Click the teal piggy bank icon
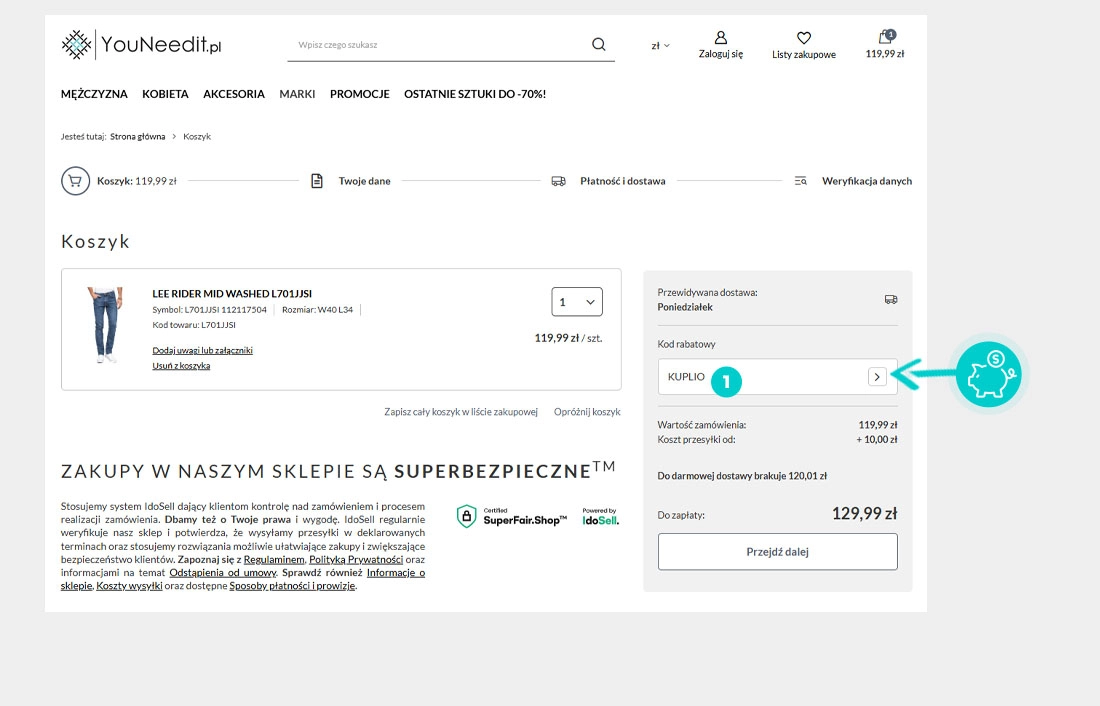Image resolution: width=1100 pixels, height=706 pixels. coord(987,375)
